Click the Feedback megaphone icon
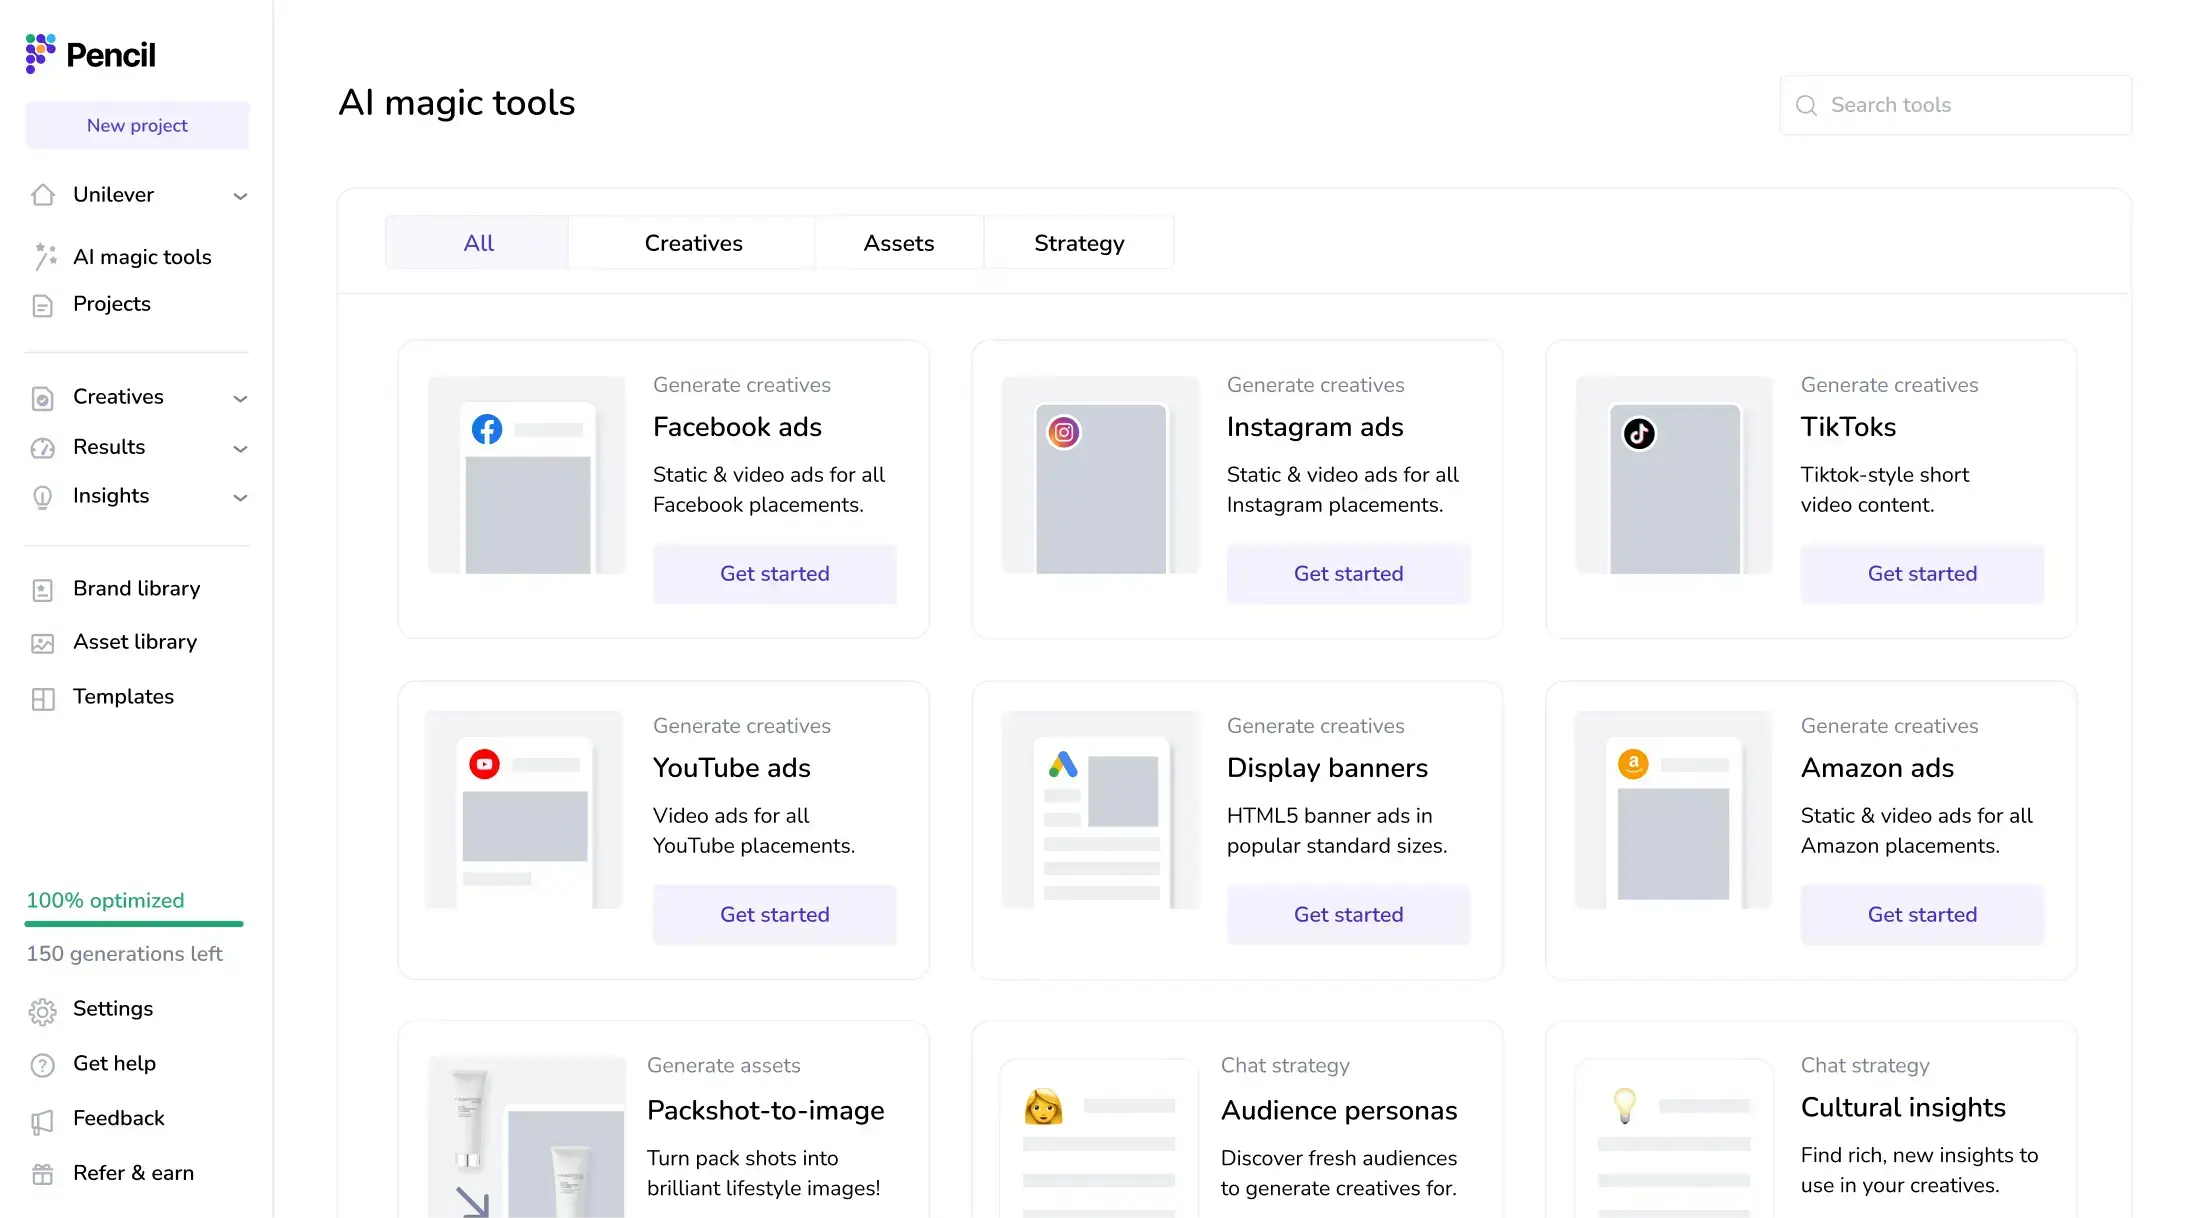 pos(43,1120)
